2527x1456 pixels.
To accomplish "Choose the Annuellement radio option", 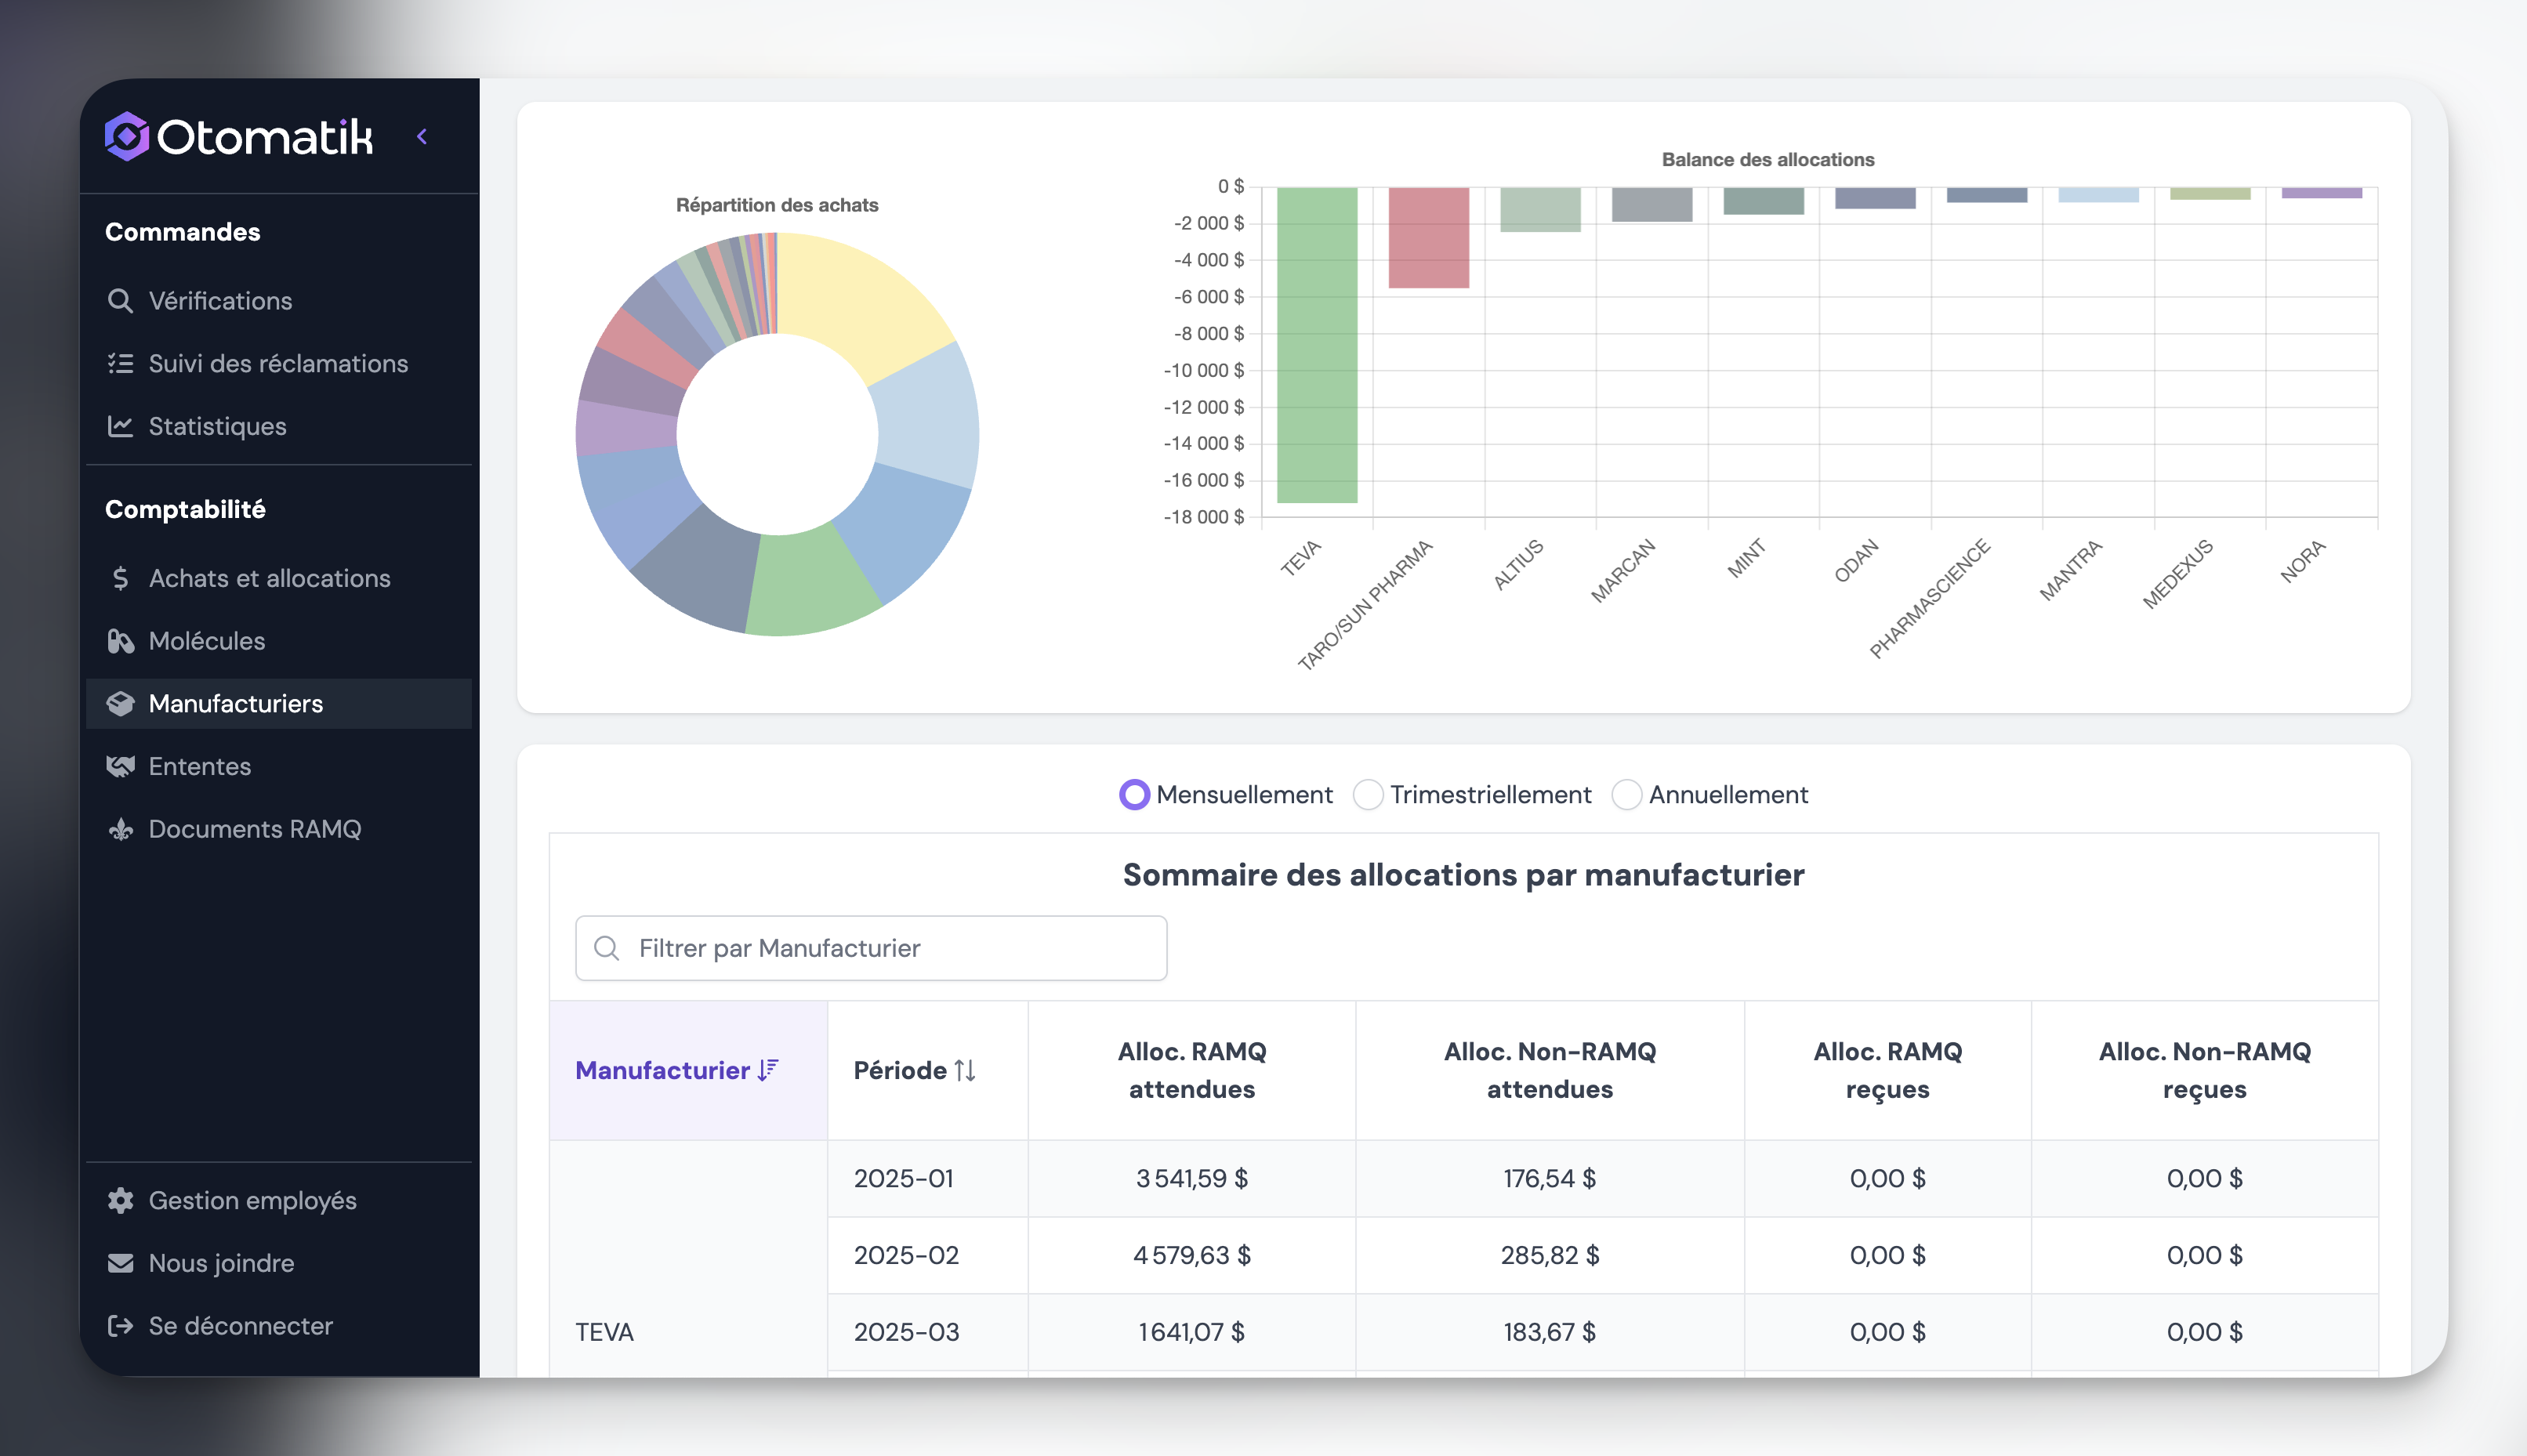I will click(x=1626, y=794).
